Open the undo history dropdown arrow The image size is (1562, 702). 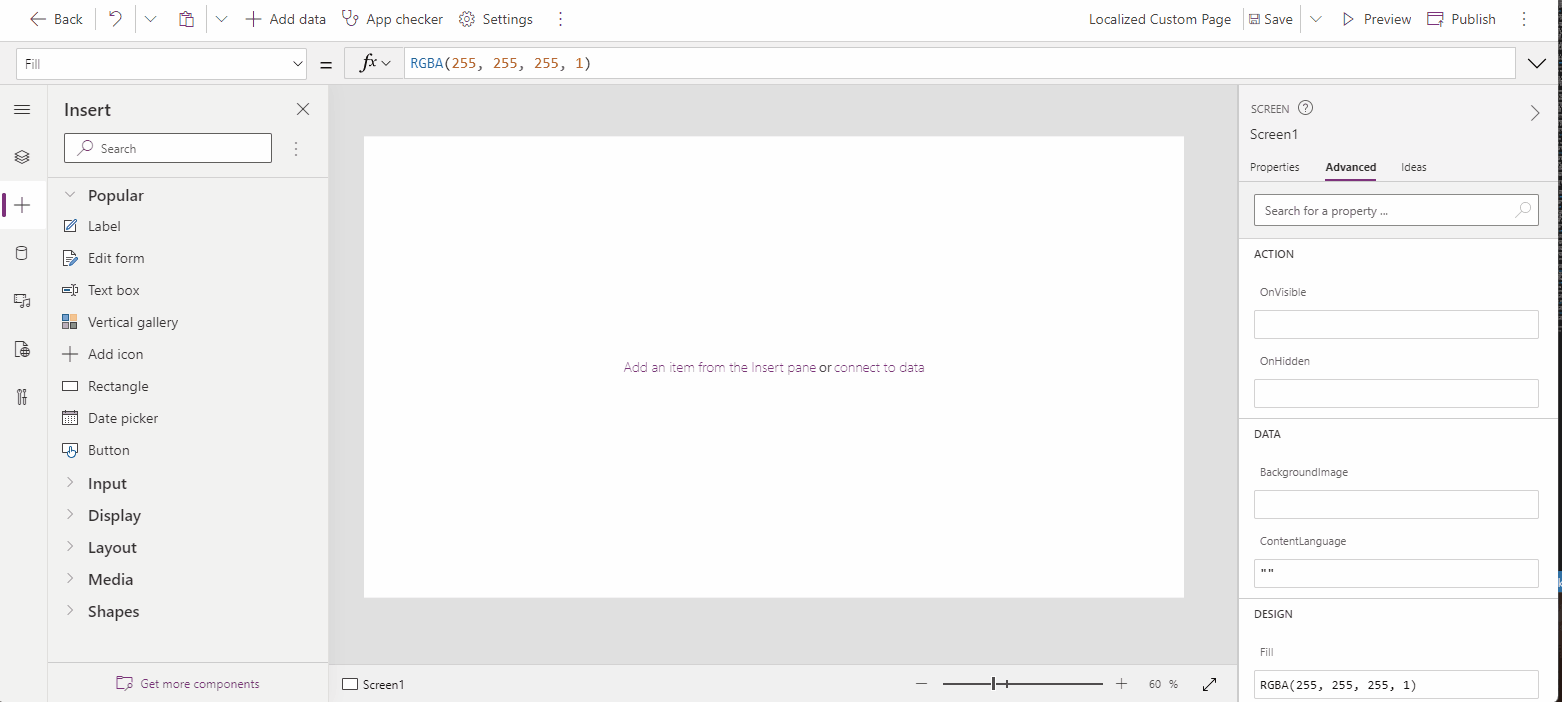(x=150, y=19)
